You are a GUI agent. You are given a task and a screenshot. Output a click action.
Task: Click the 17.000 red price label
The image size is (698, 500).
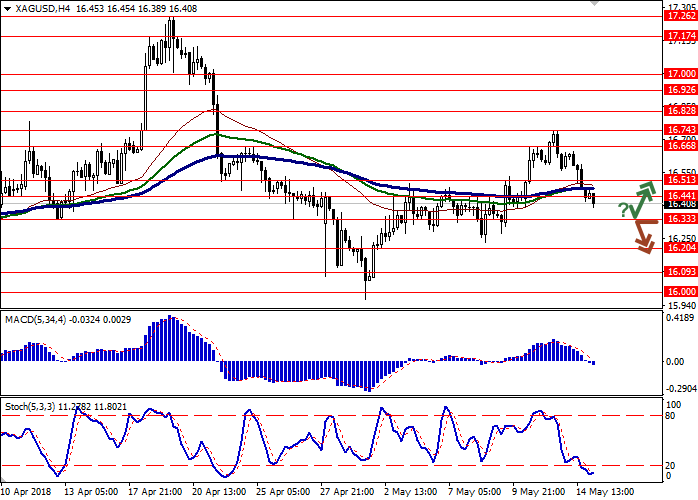point(682,74)
